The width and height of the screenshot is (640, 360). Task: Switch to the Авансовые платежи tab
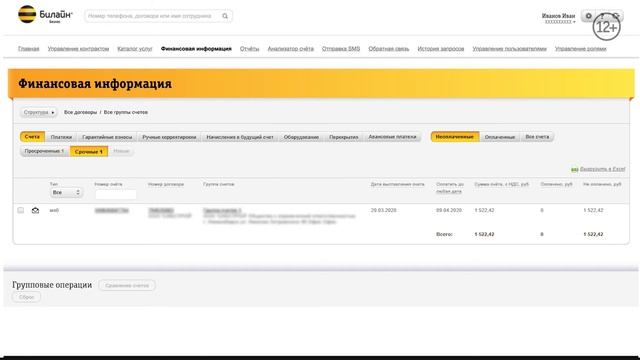tap(392, 137)
